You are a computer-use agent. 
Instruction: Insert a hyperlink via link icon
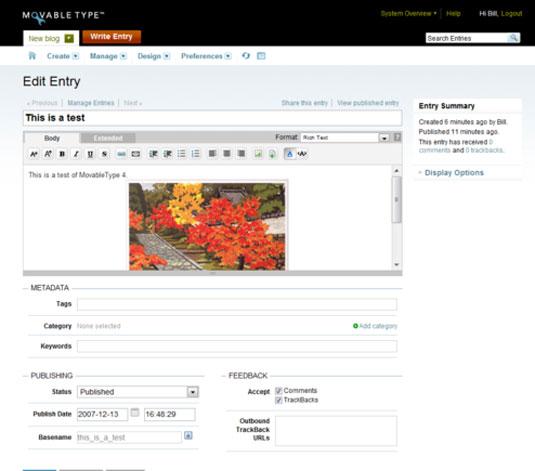click(121, 154)
